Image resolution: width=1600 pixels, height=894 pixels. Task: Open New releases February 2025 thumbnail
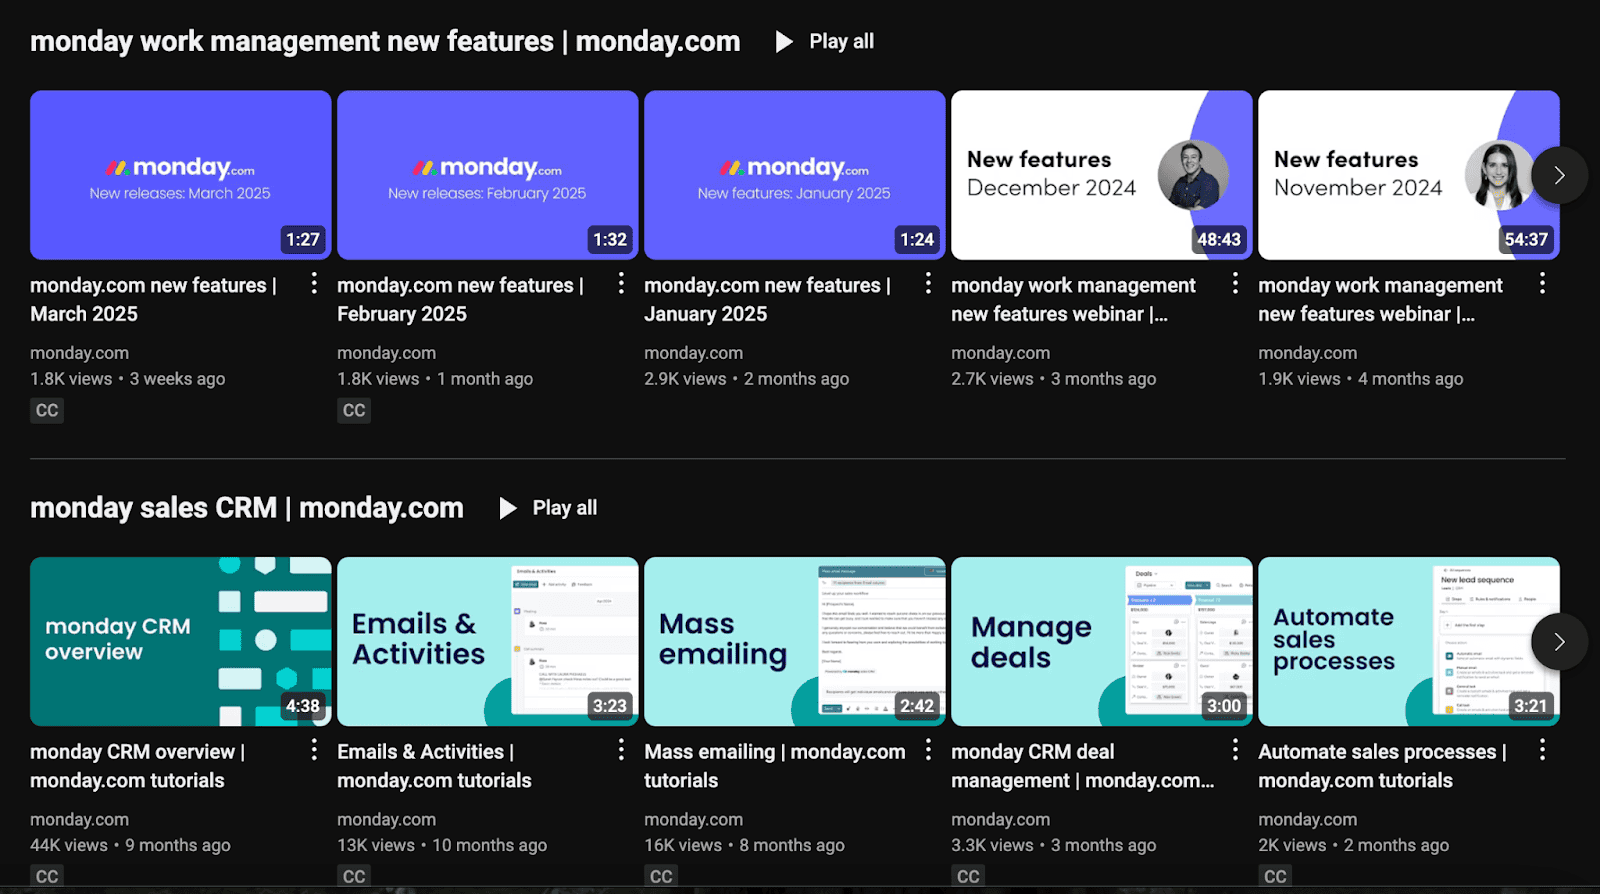pyautogui.click(x=488, y=175)
